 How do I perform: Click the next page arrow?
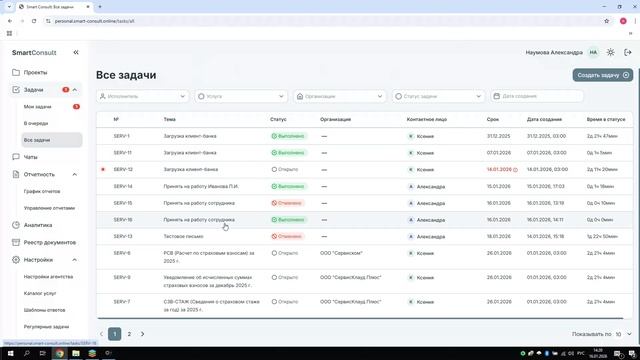tap(142, 334)
